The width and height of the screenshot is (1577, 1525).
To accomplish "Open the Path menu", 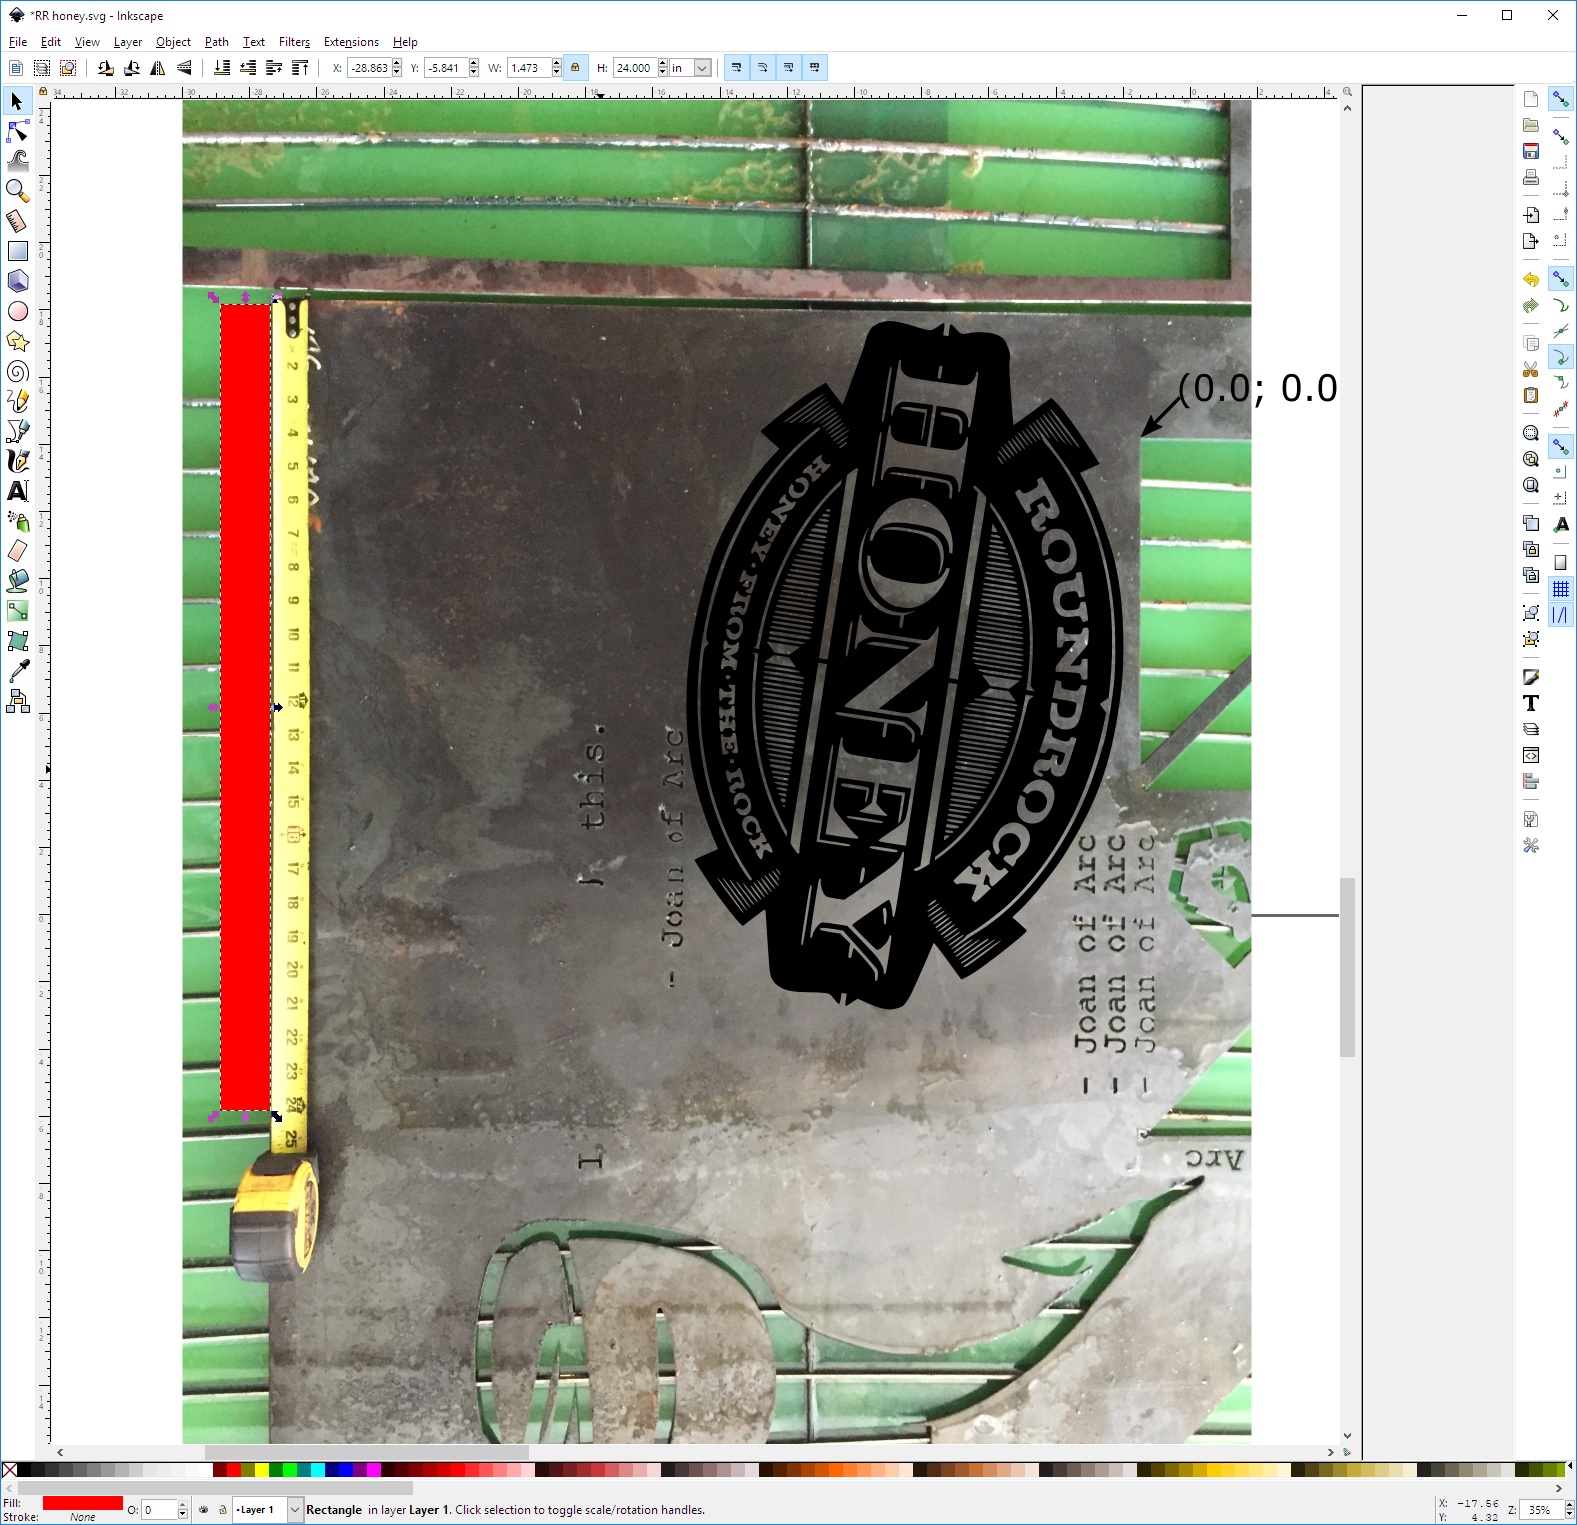I will (x=216, y=42).
